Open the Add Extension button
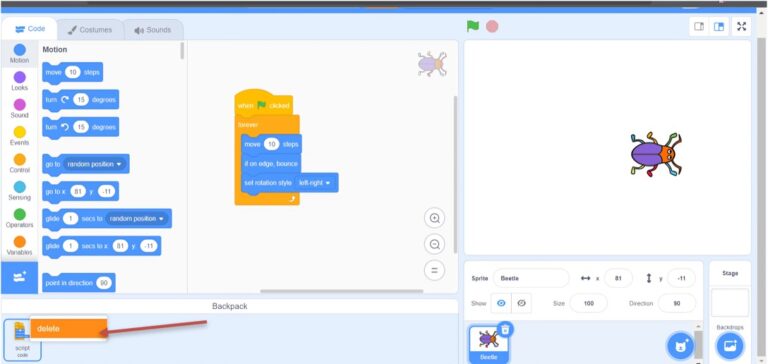 coord(20,277)
